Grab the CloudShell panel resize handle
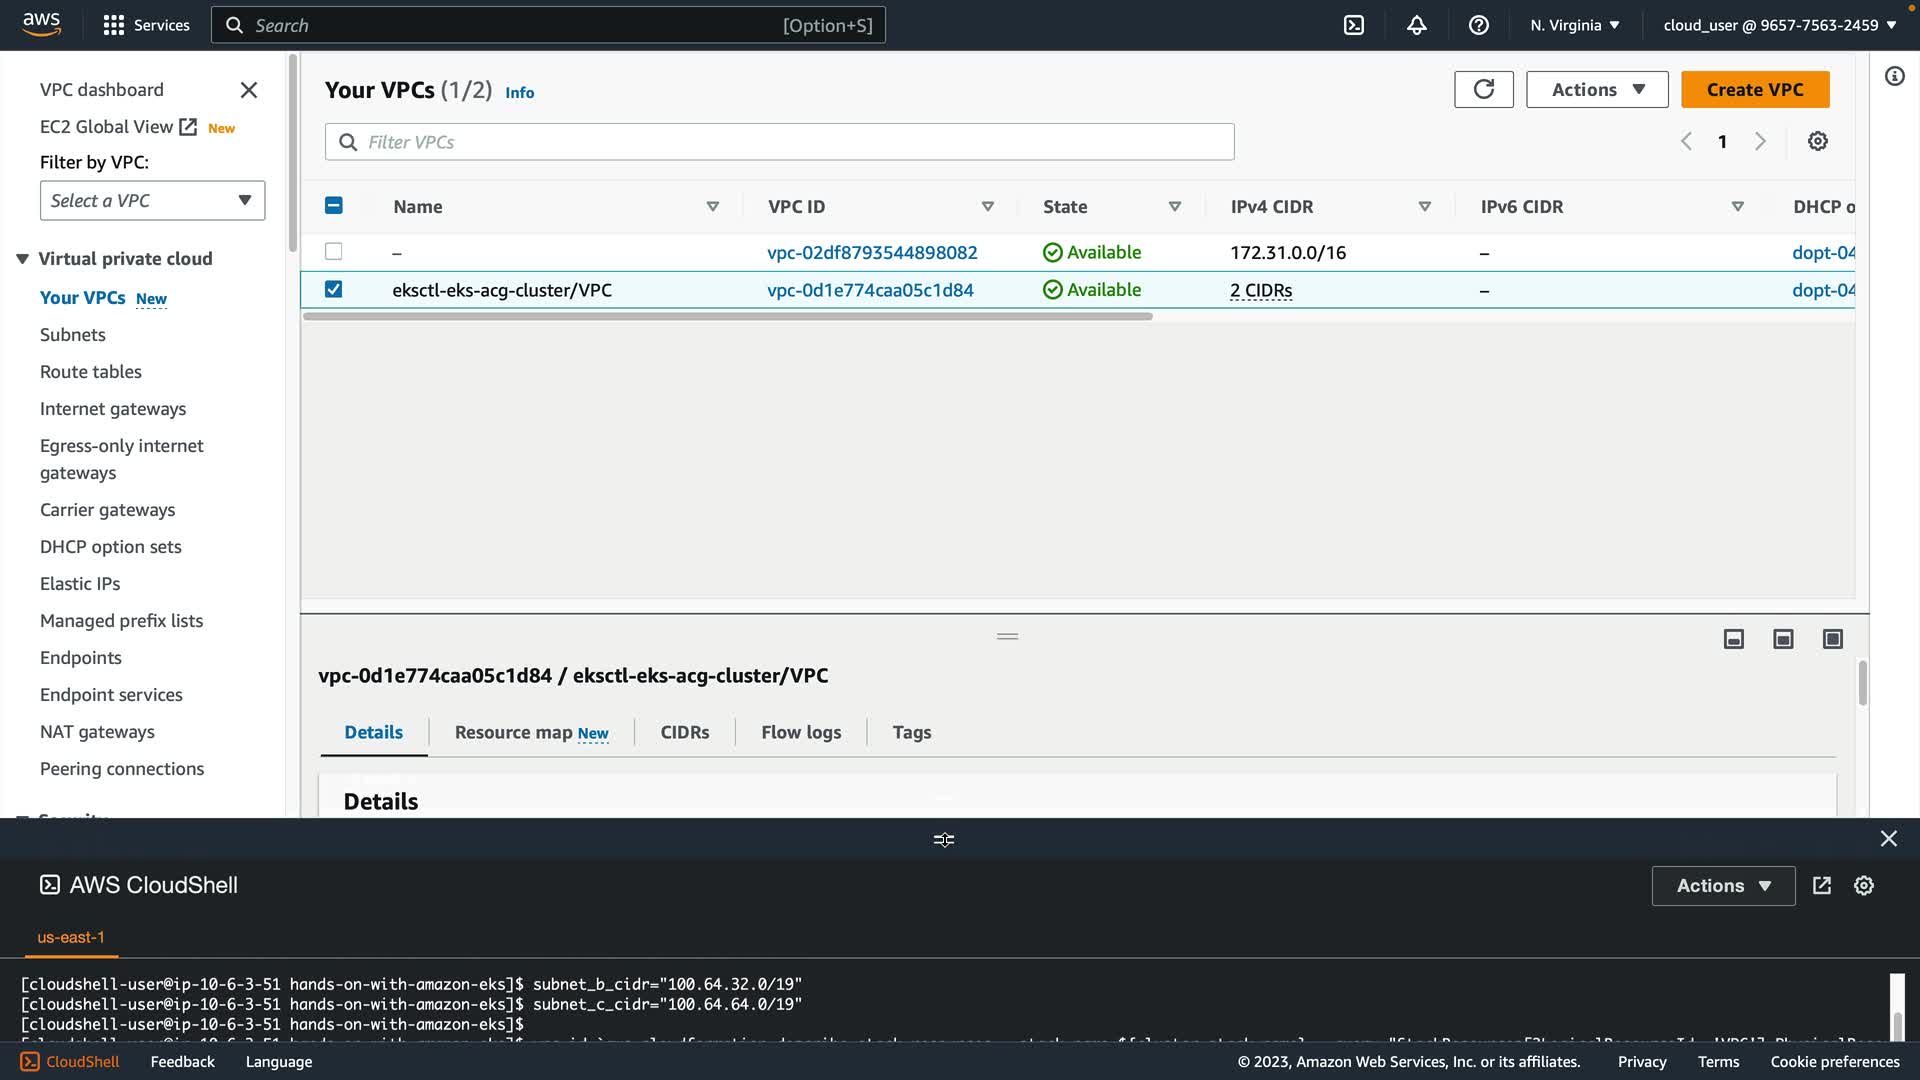Image resolution: width=1920 pixels, height=1080 pixels. coord(943,839)
